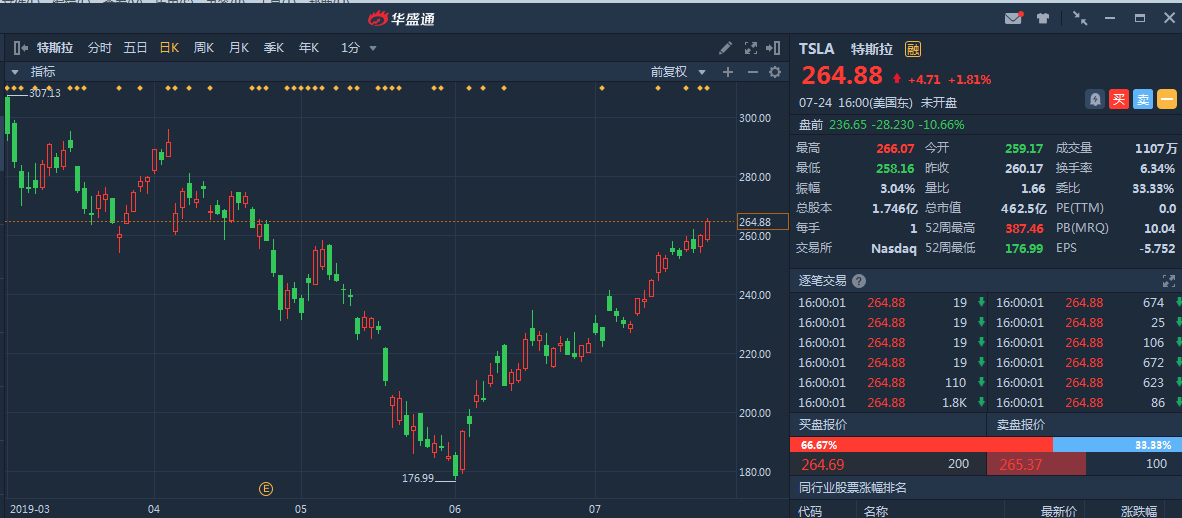Viewport: 1182px width, 518px height.
Task: Click the blue 卖 sell button
Action: tap(1143, 99)
